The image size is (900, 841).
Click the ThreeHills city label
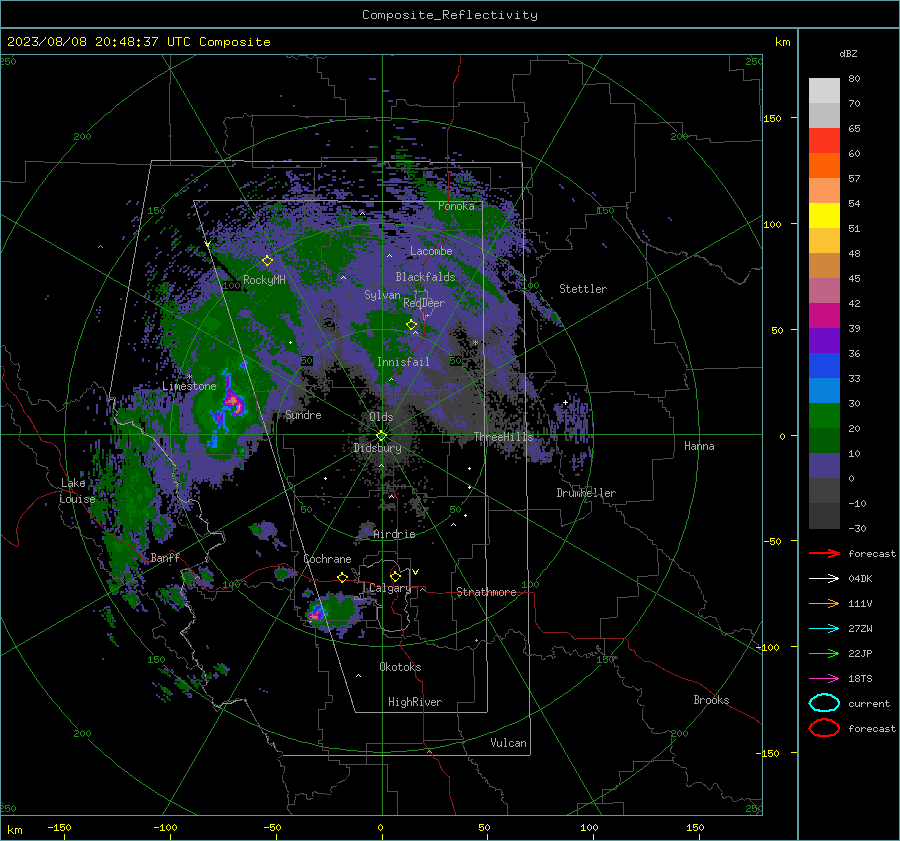(503, 437)
